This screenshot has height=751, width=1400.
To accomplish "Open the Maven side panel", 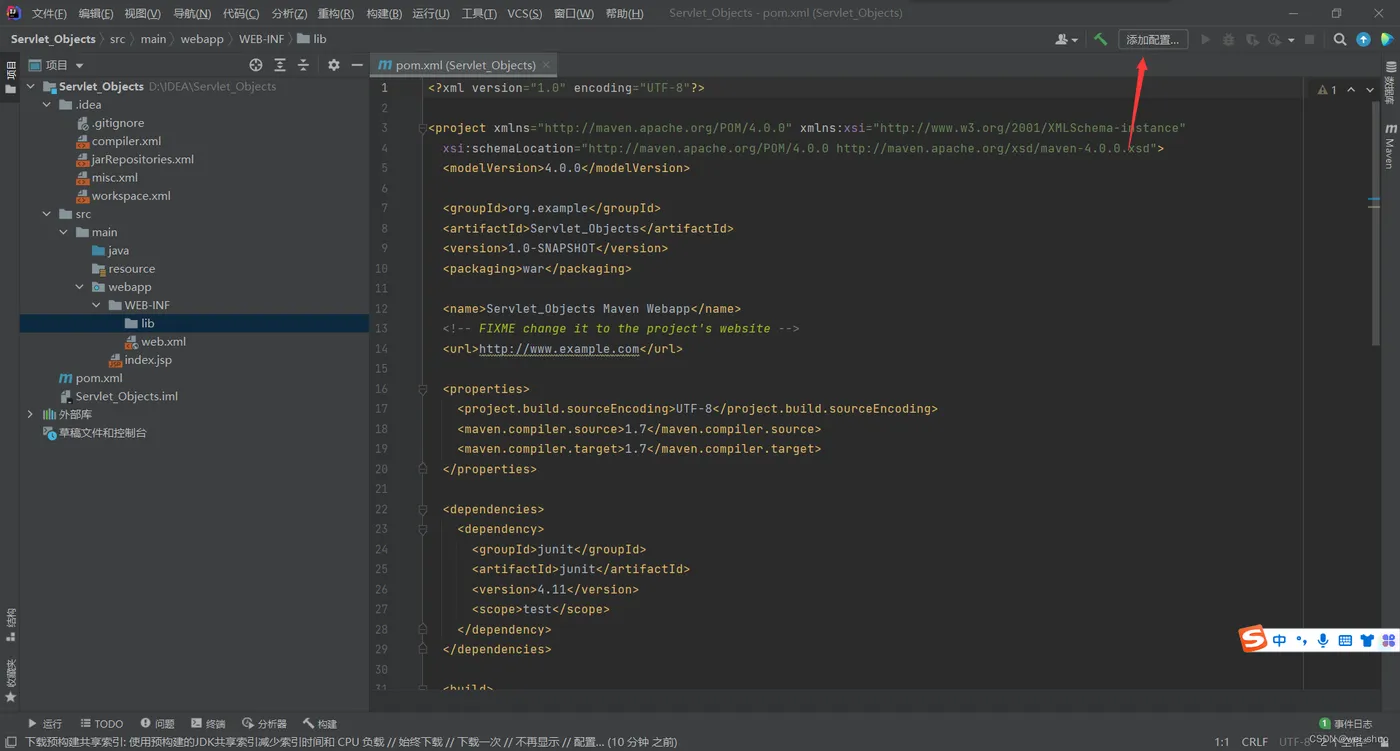I will coord(1390,146).
